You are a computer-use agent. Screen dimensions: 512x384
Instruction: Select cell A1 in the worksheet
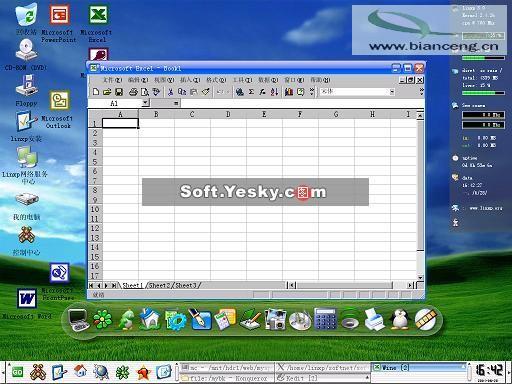120,124
